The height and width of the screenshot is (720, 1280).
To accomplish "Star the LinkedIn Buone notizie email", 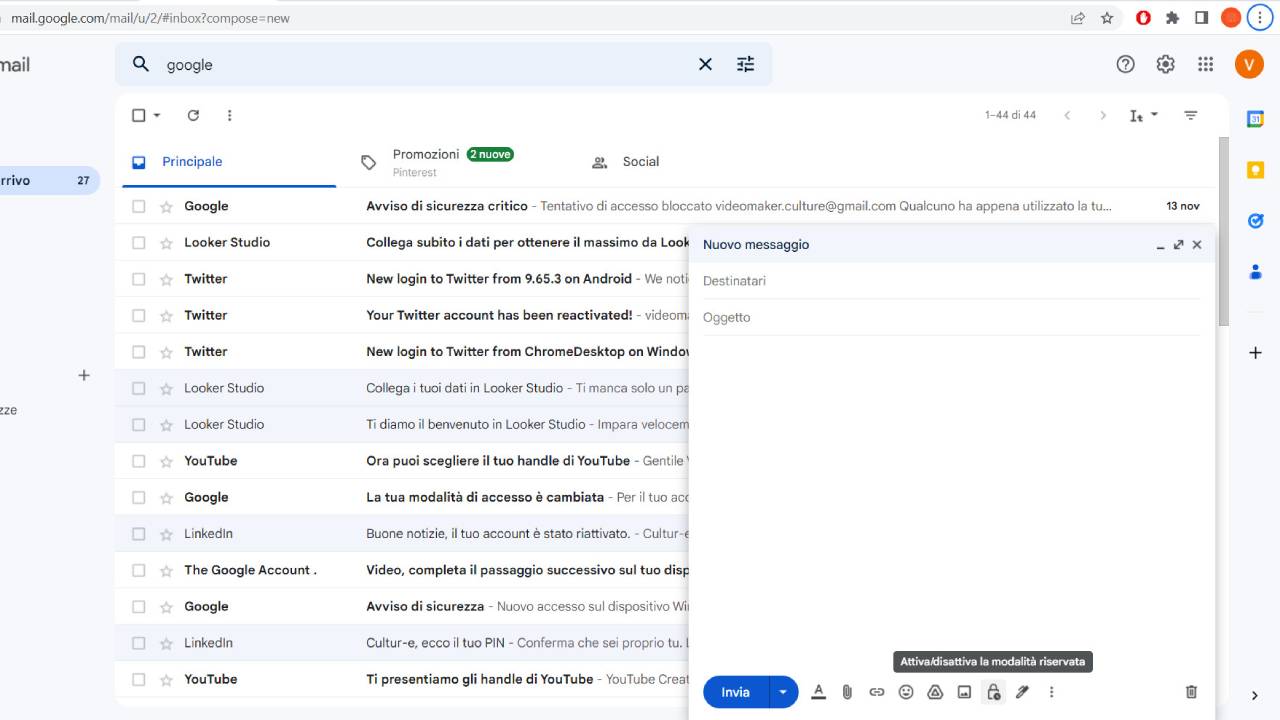I will tap(166, 534).
